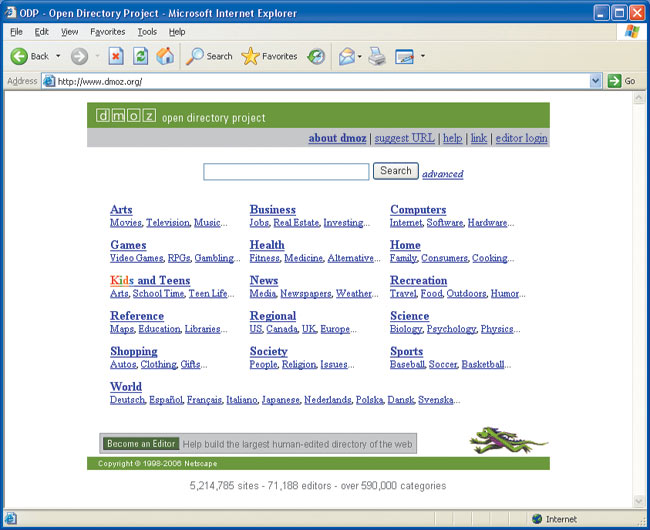This screenshot has height=530, width=650.
Task: Open the about dmoz link
Action: [337, 138]
